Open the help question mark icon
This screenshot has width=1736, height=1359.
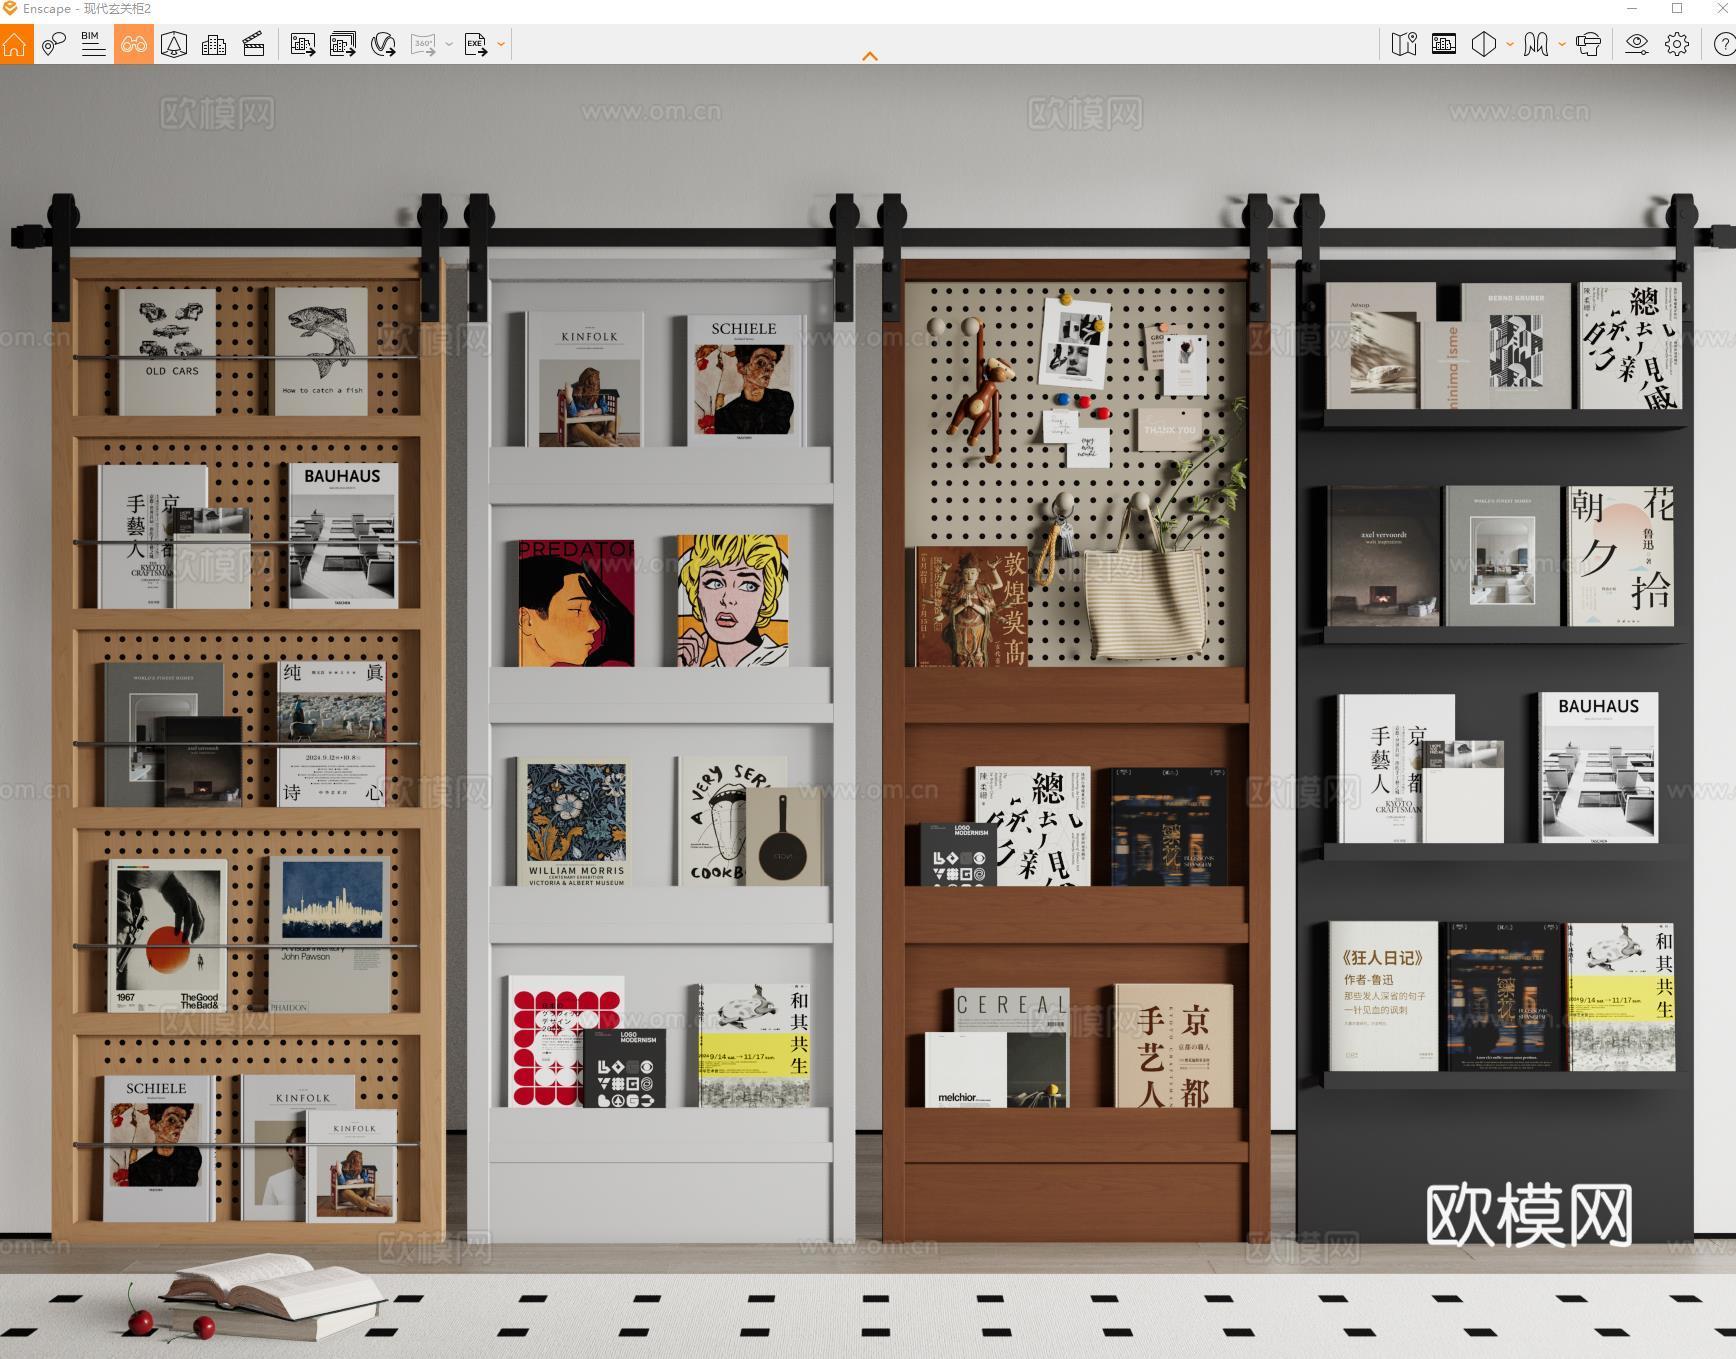tap(1724, 44)
